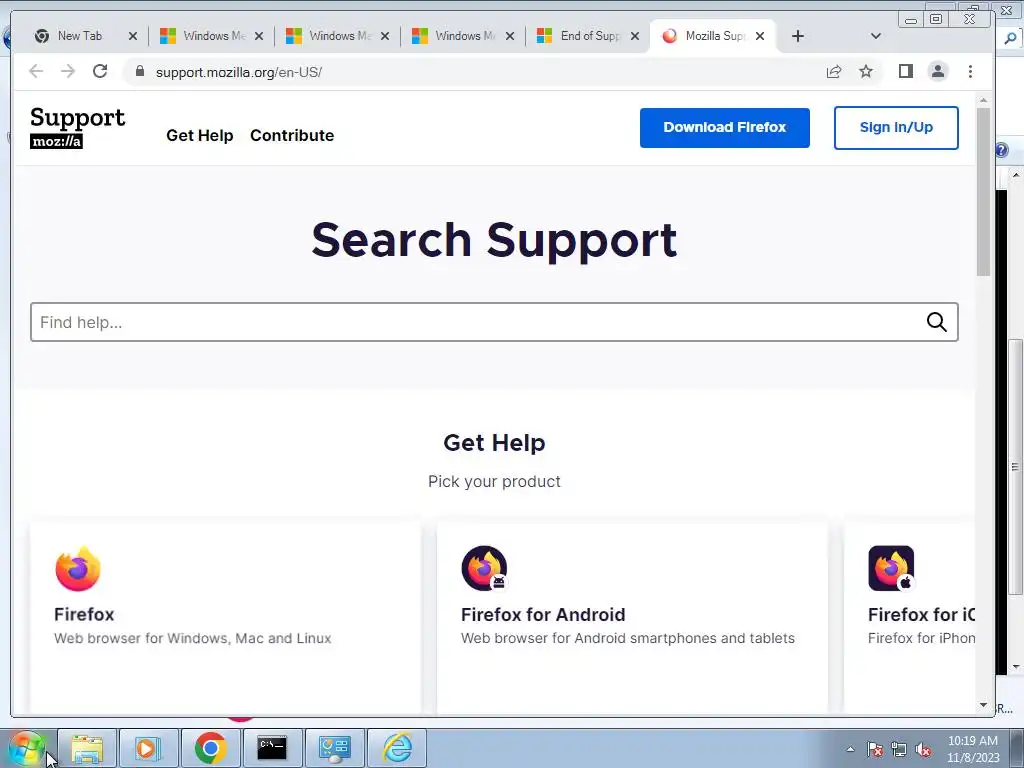The width and height of the screenshot is (1024, 768).
Task: Click the Mozilla Support logo
Action: [78, 127]
